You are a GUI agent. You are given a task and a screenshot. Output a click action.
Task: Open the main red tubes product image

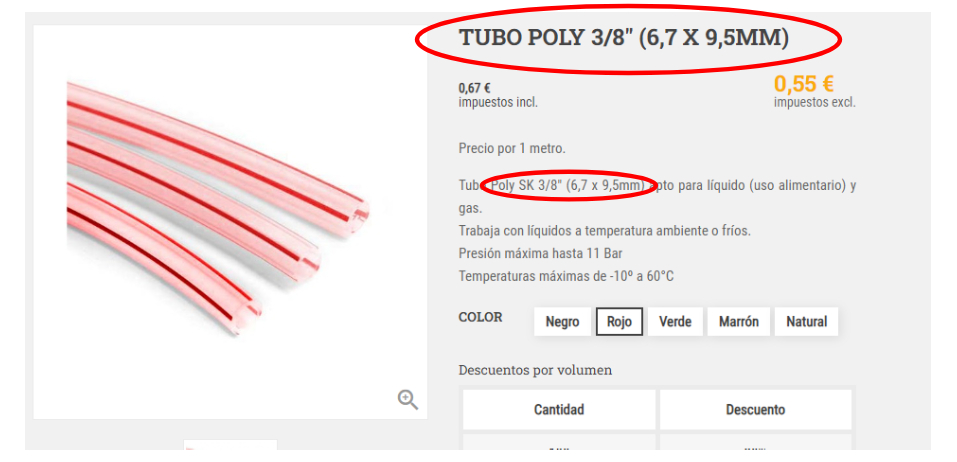[x=230, y=222]
